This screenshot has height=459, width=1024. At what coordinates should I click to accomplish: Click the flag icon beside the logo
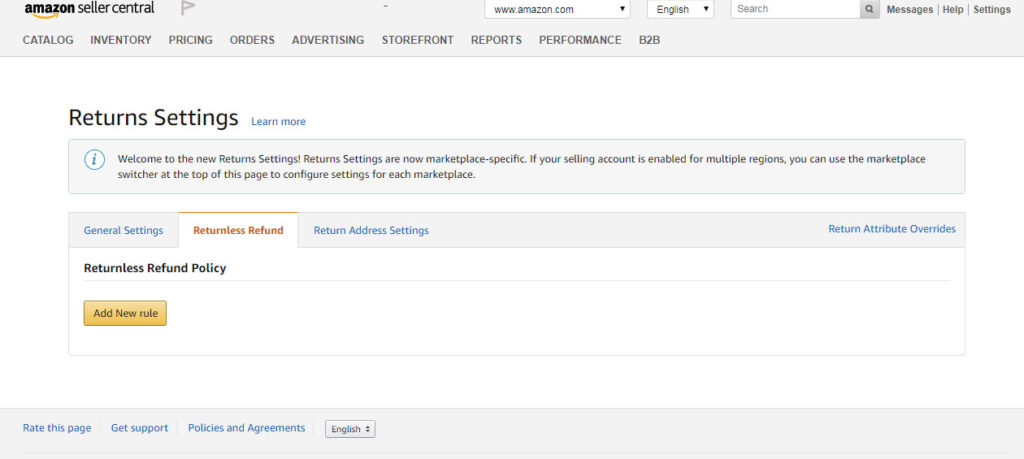188,9
